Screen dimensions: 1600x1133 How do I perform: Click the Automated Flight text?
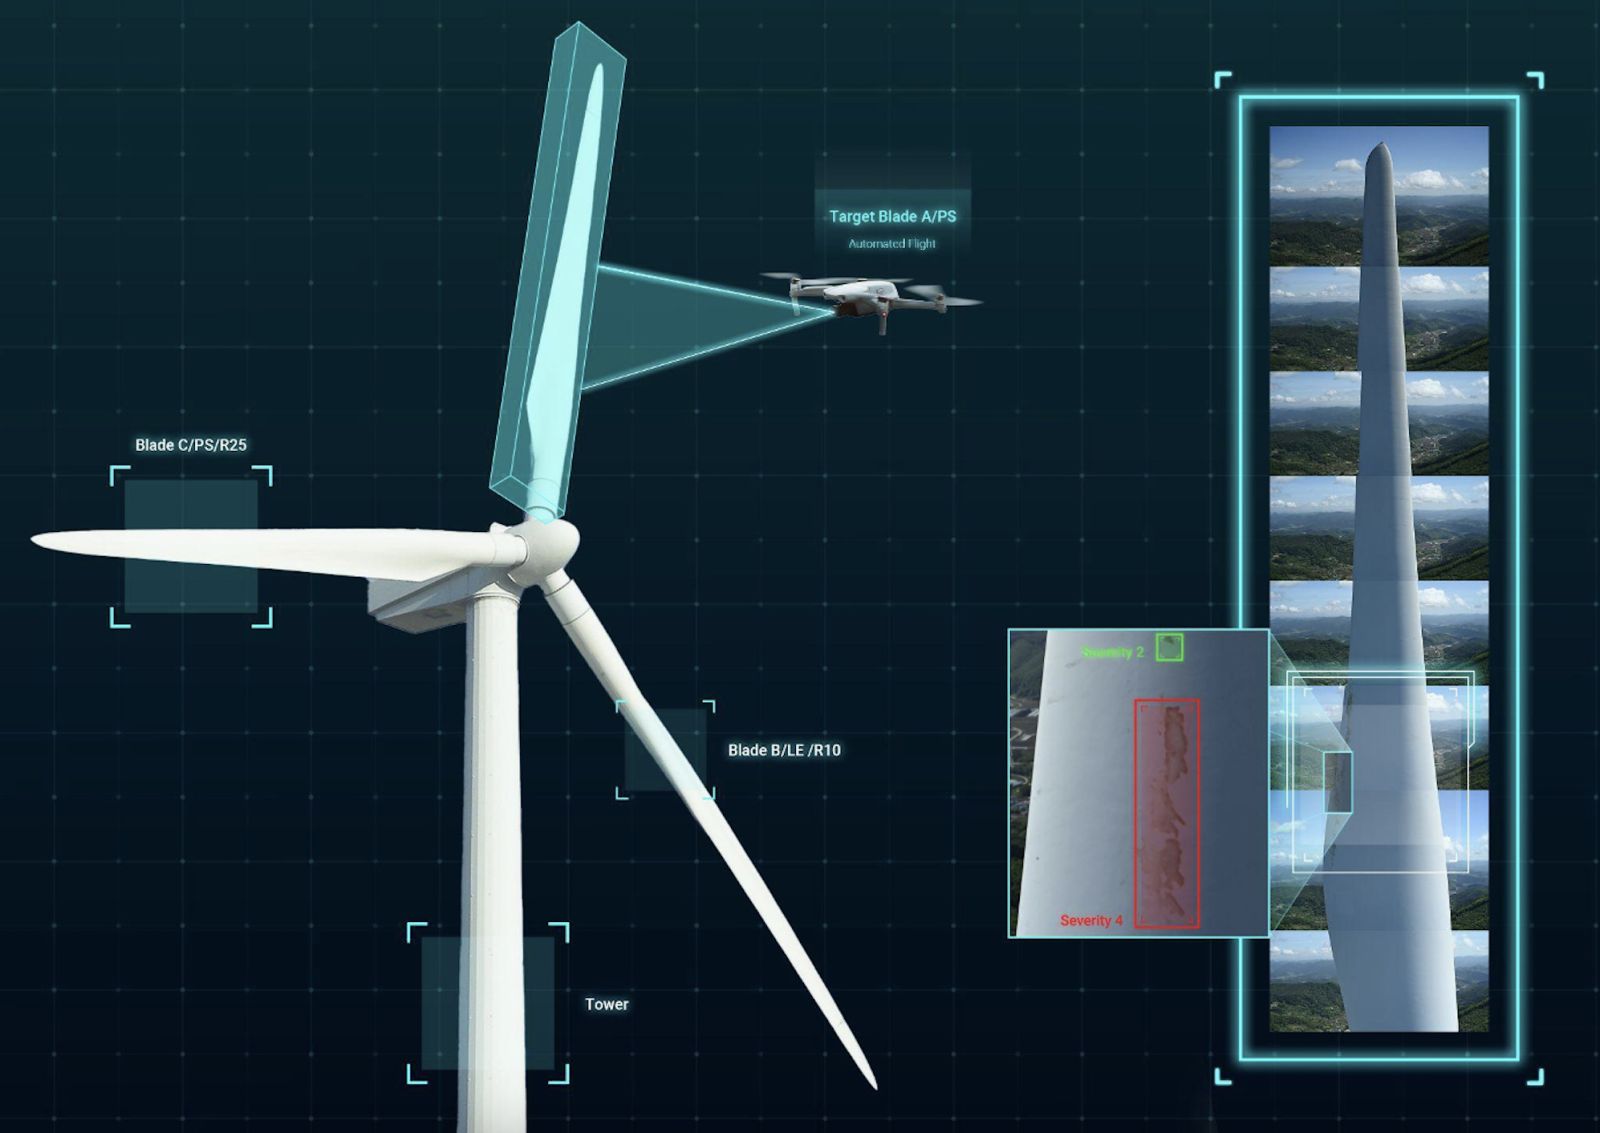(892, 244)
